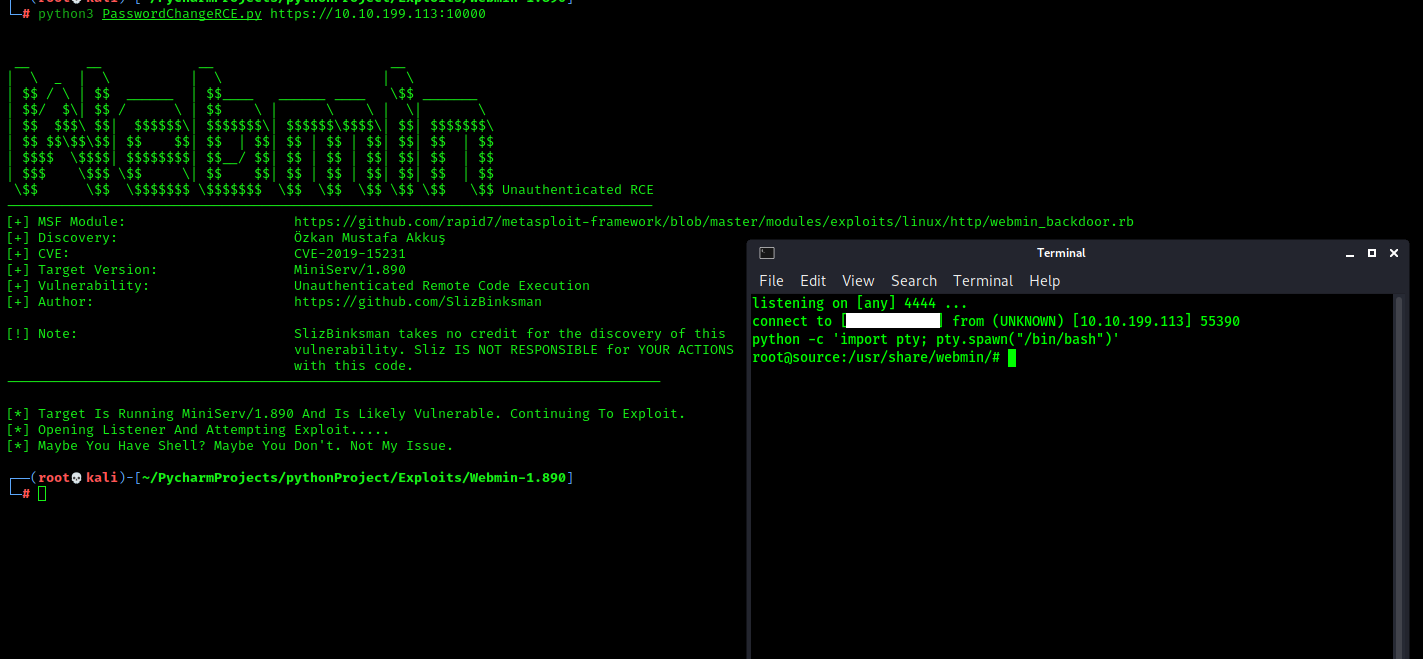Image resolution: width=1423 pixels, height=659 pixels.
Task: Click the green cursor block in Terminal window
Action: 1012,358
